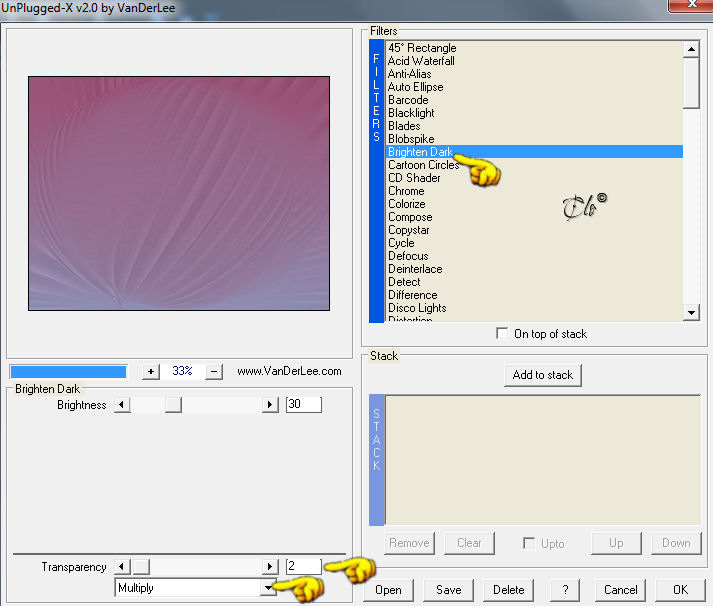Select the Defocus filter in list

click(x=408, y=256)
